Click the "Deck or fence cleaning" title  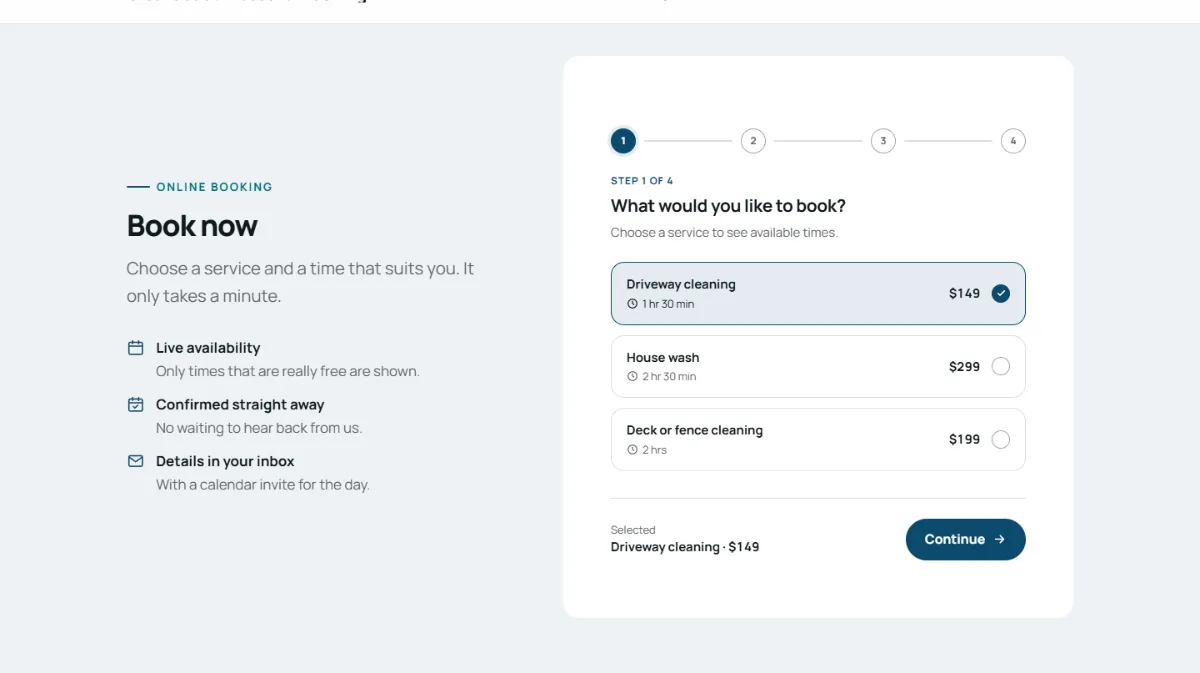coord(695,430)
